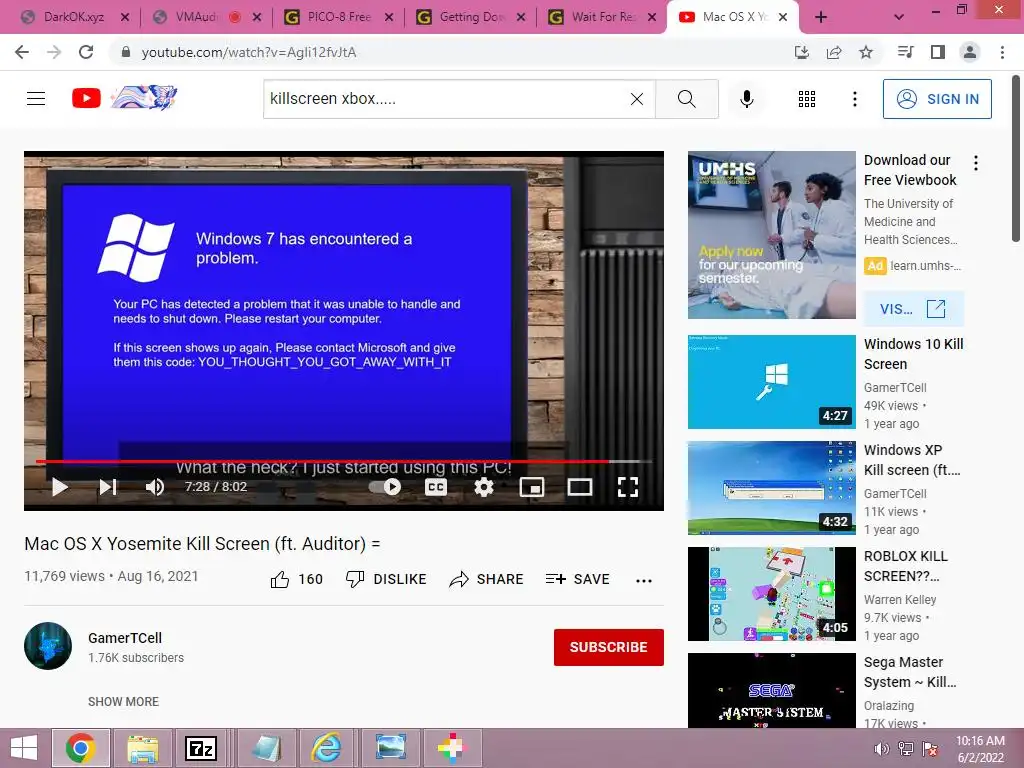
Task: Open the ROBLOX KILL SCREEN video thumbnail
Action: (x=771, y=594)
